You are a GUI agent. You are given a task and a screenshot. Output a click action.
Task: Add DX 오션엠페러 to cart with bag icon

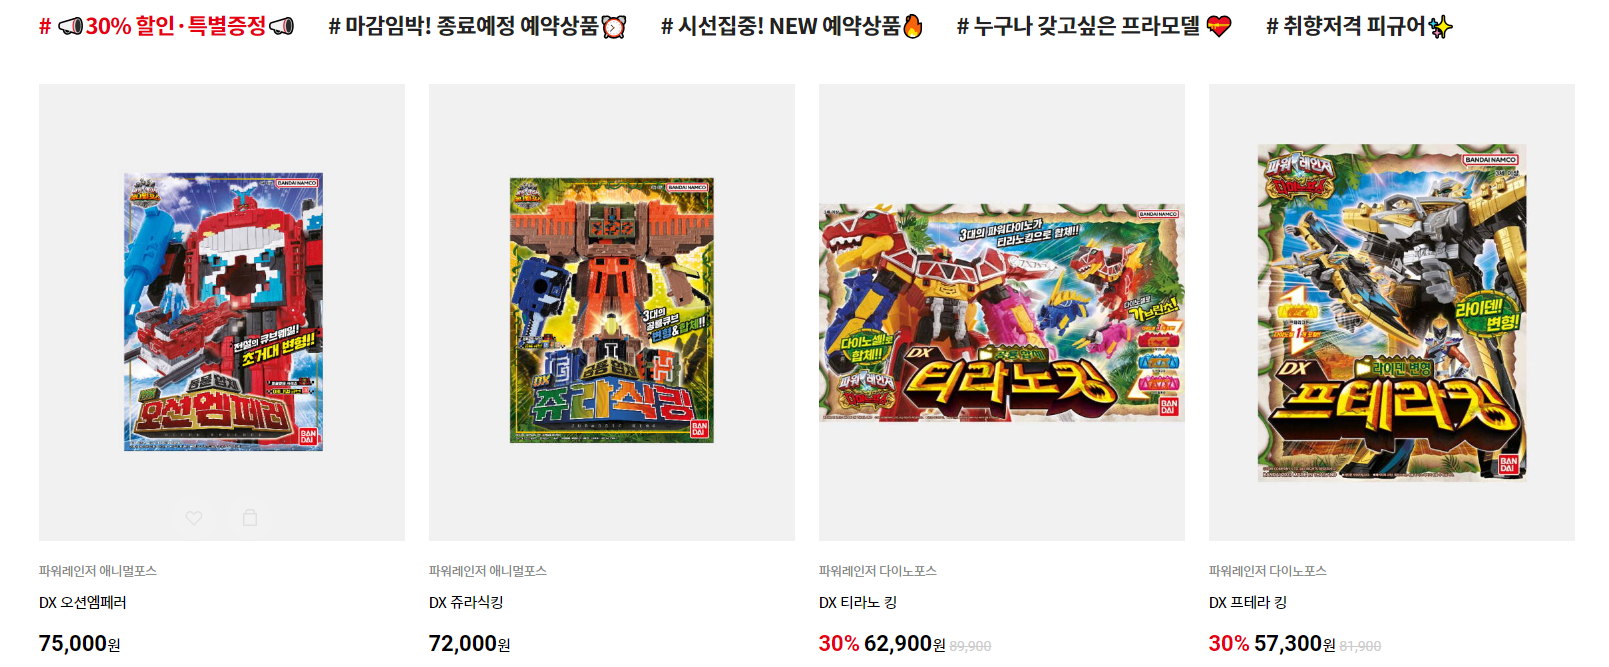(250, 517)
